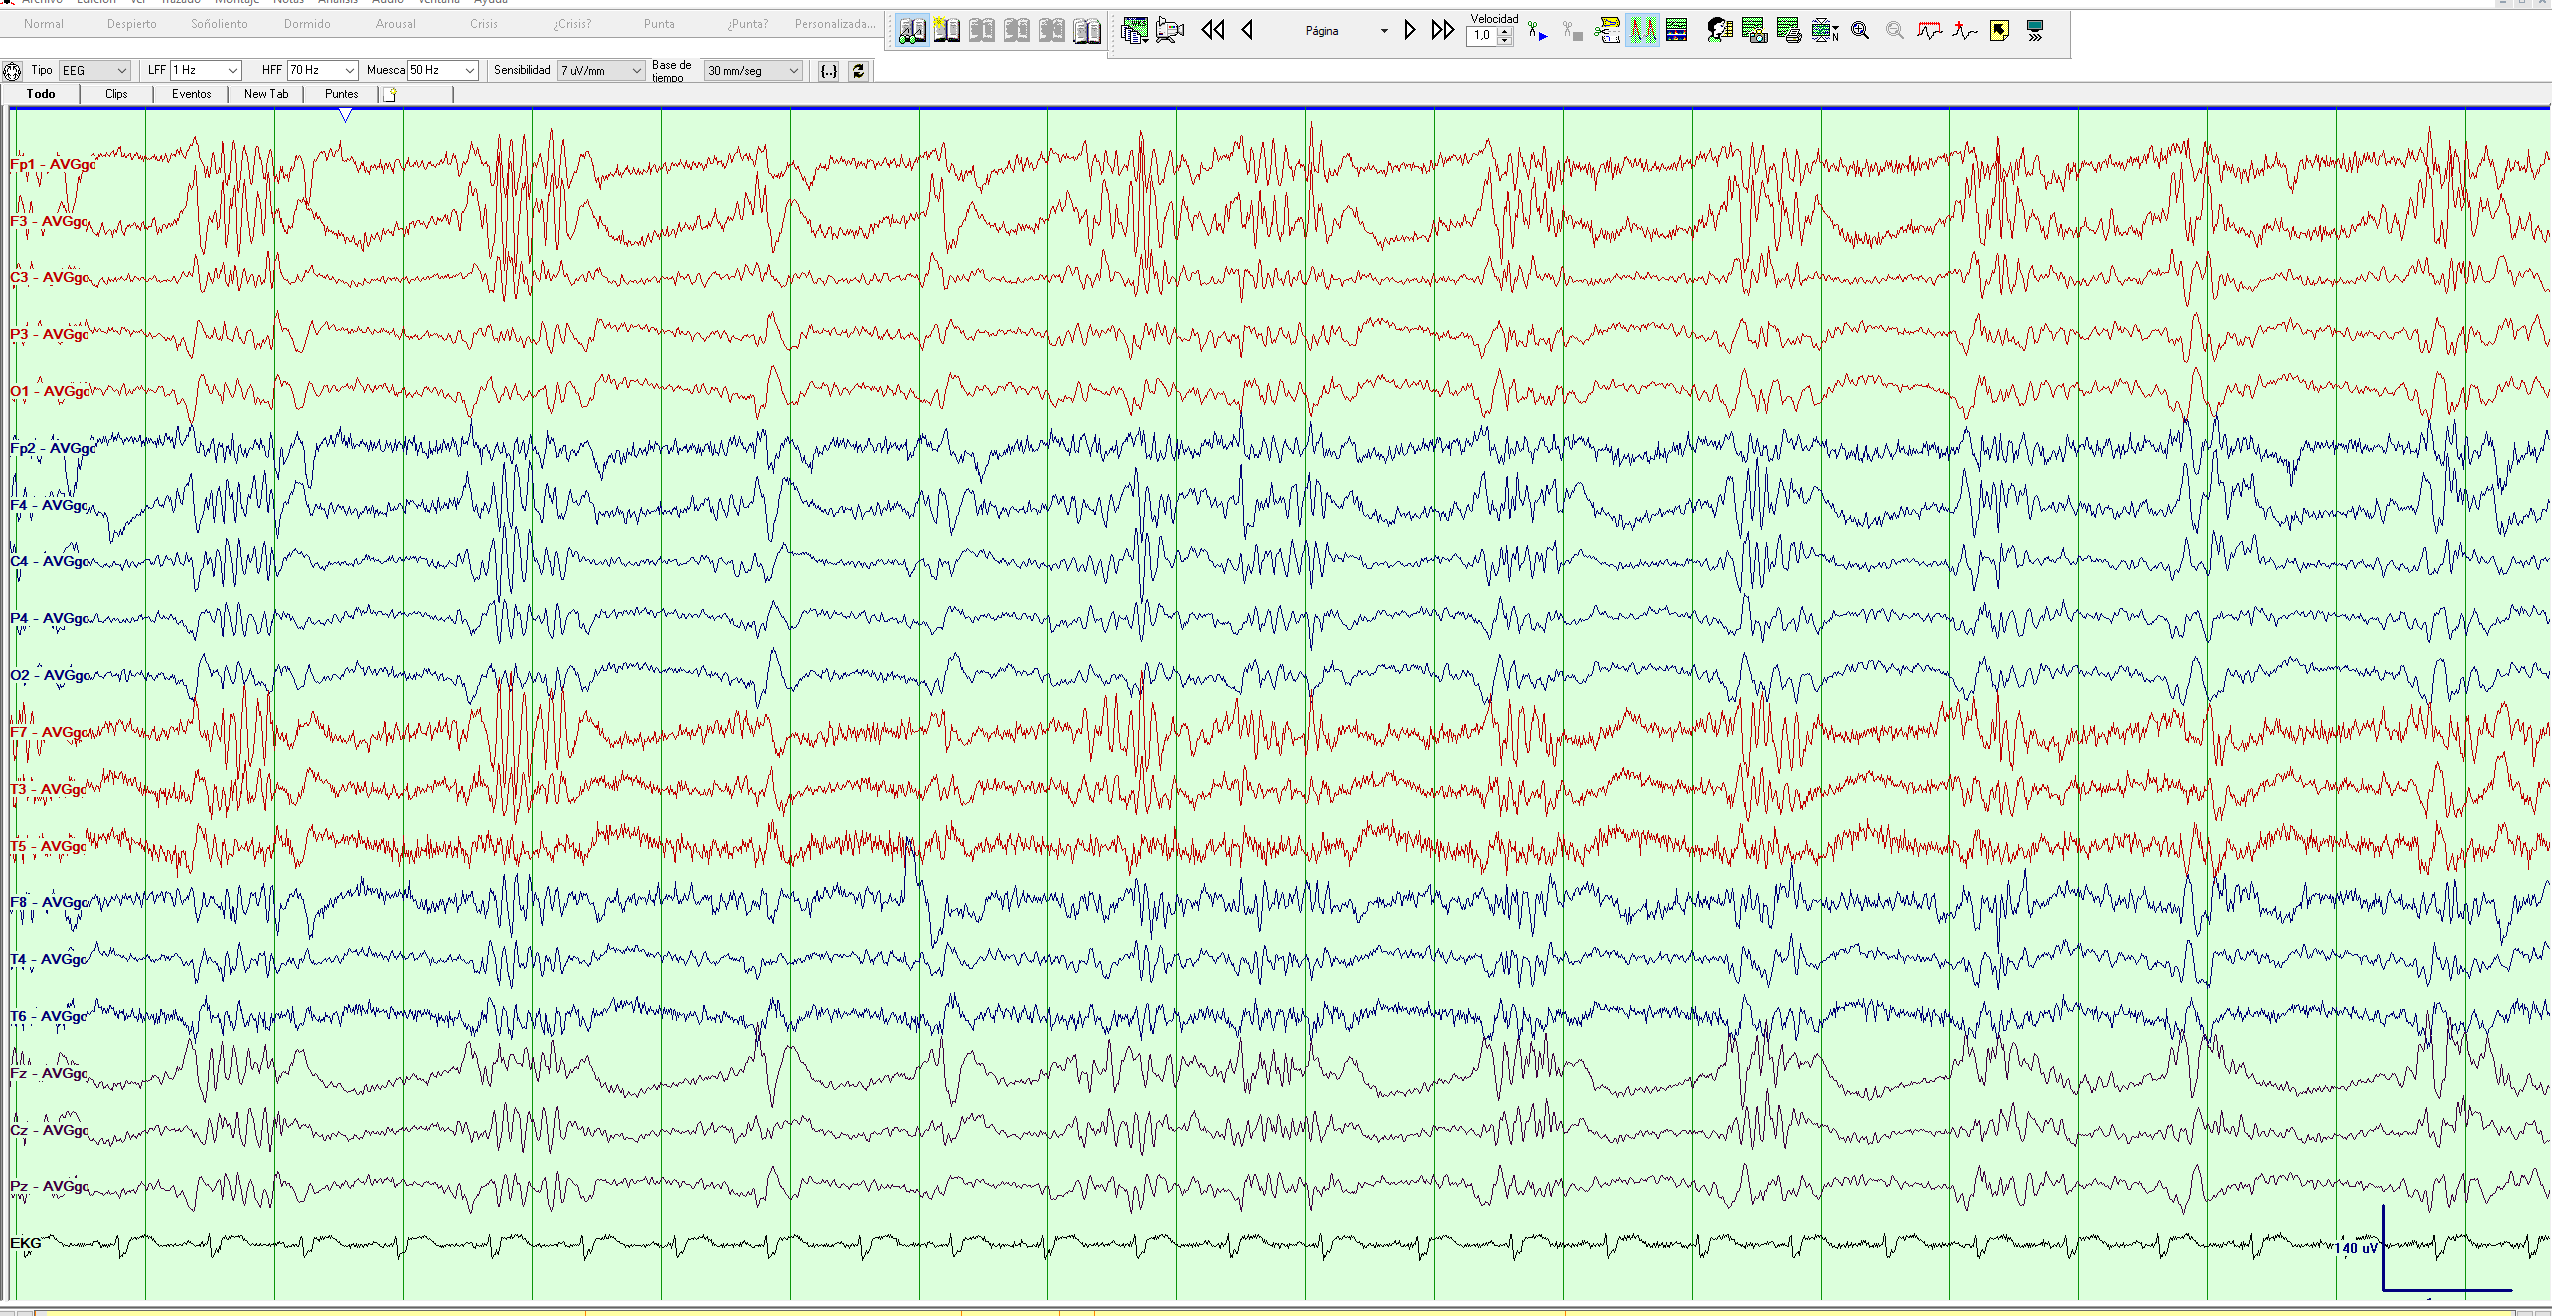This screenshot has height=1316, width=2552.
Task: Click the monitor with chevrons icon
Action: tap(2035, 31)
